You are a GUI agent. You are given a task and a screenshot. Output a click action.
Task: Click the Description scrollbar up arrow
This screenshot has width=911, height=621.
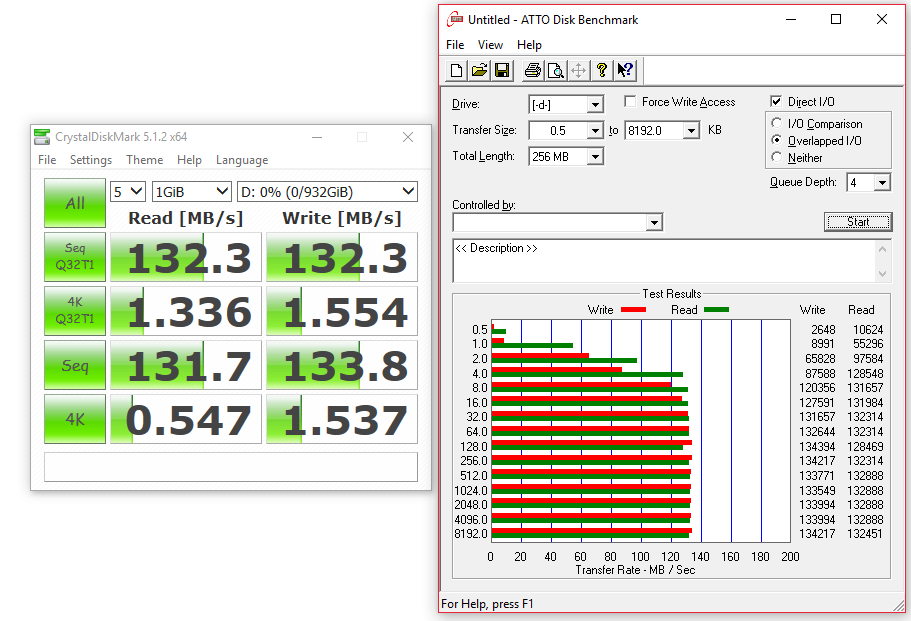click(x=883, y=249)
